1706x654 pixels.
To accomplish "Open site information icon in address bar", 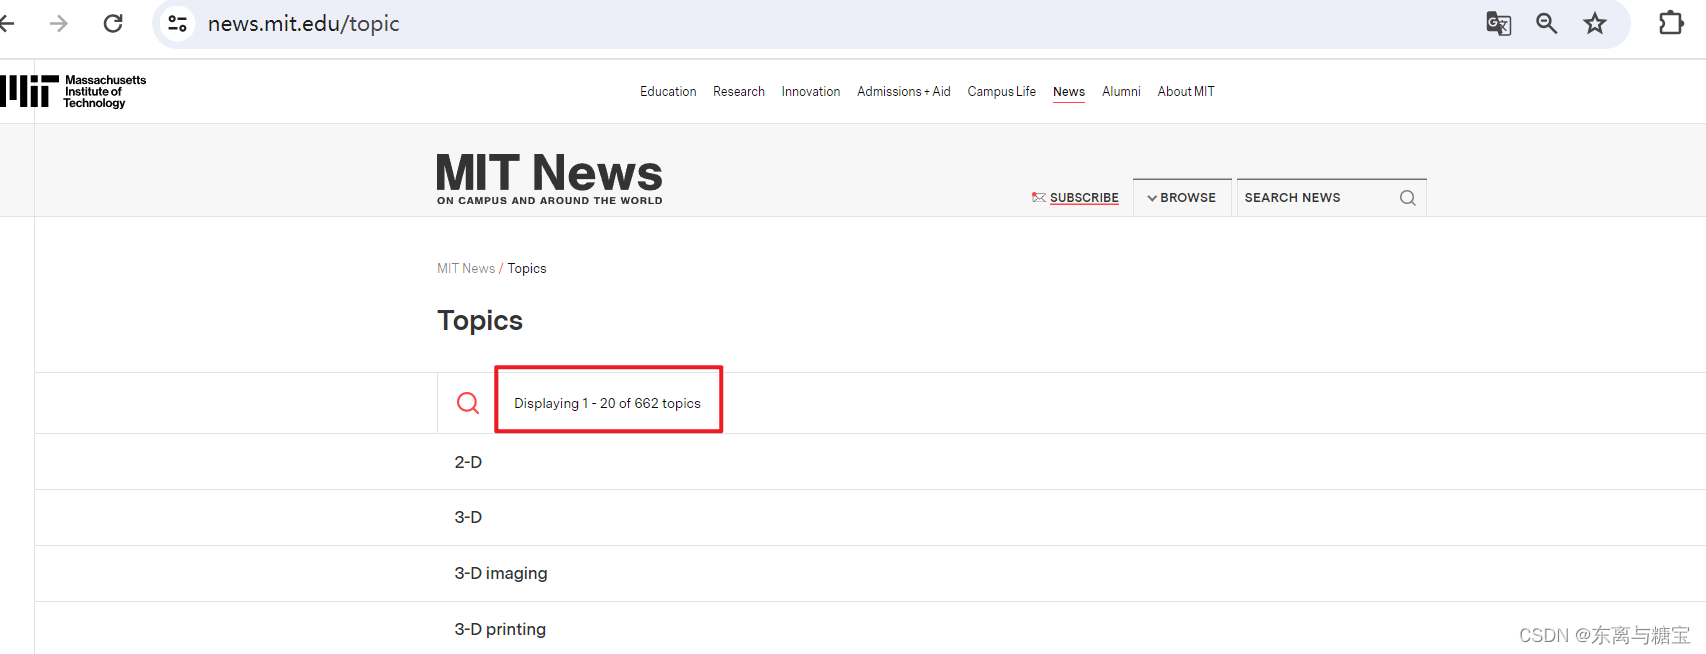I will (x=178, y=23).
